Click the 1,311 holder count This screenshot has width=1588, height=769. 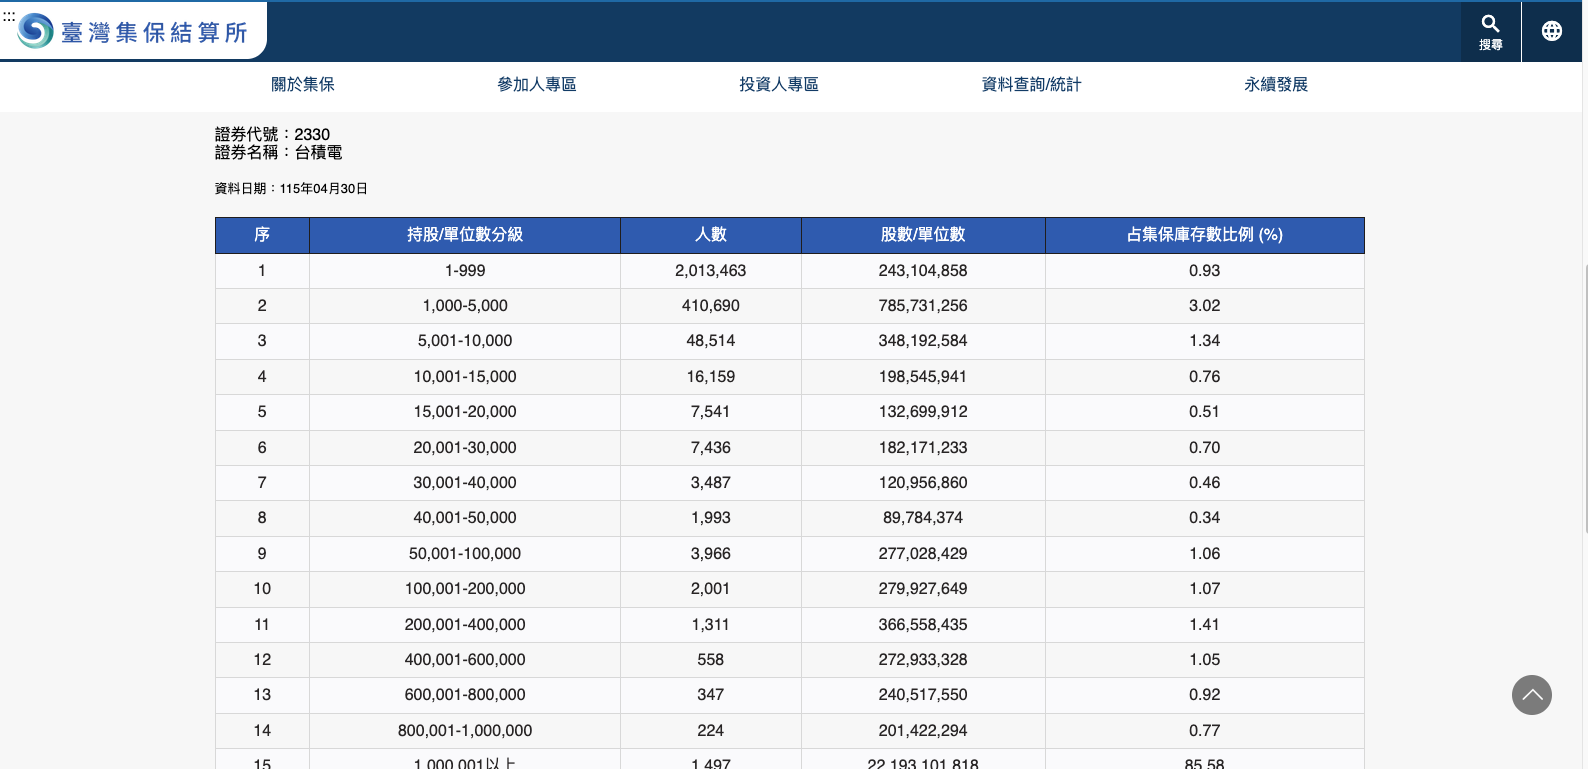pyautogui.click(x=711, y=625)
